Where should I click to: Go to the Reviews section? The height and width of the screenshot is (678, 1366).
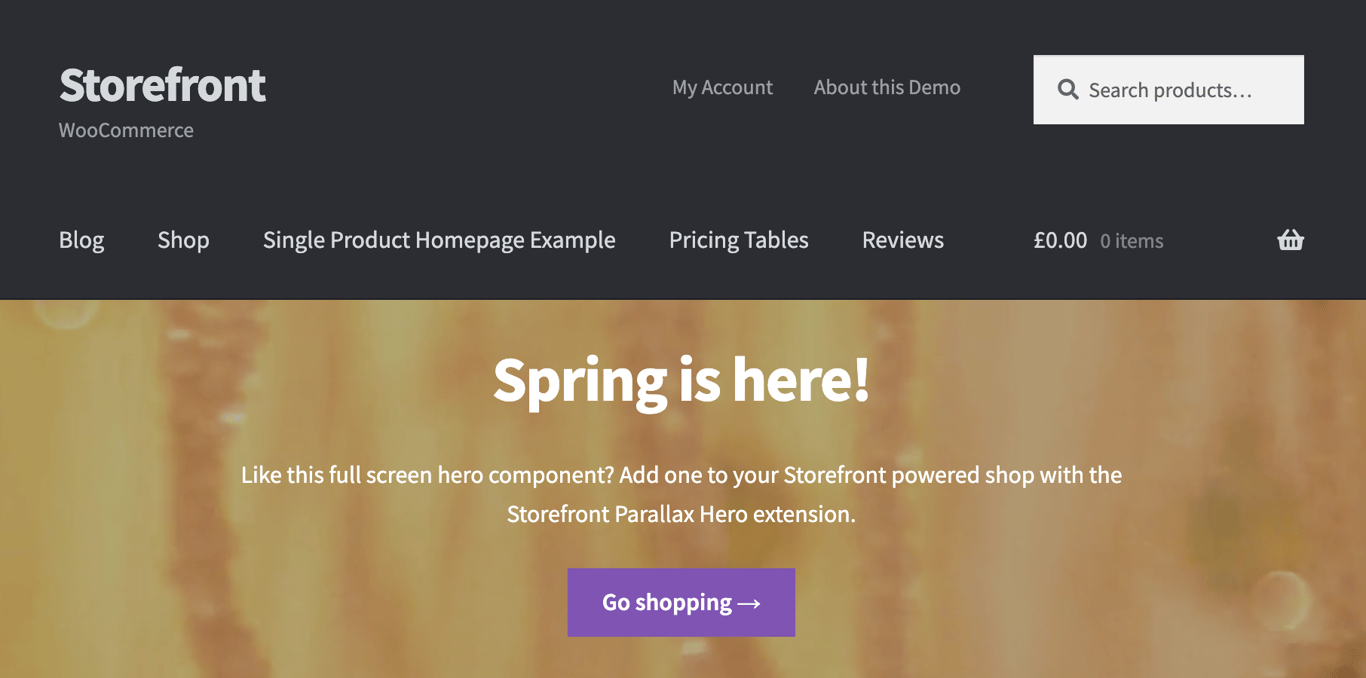pos(902,240)
